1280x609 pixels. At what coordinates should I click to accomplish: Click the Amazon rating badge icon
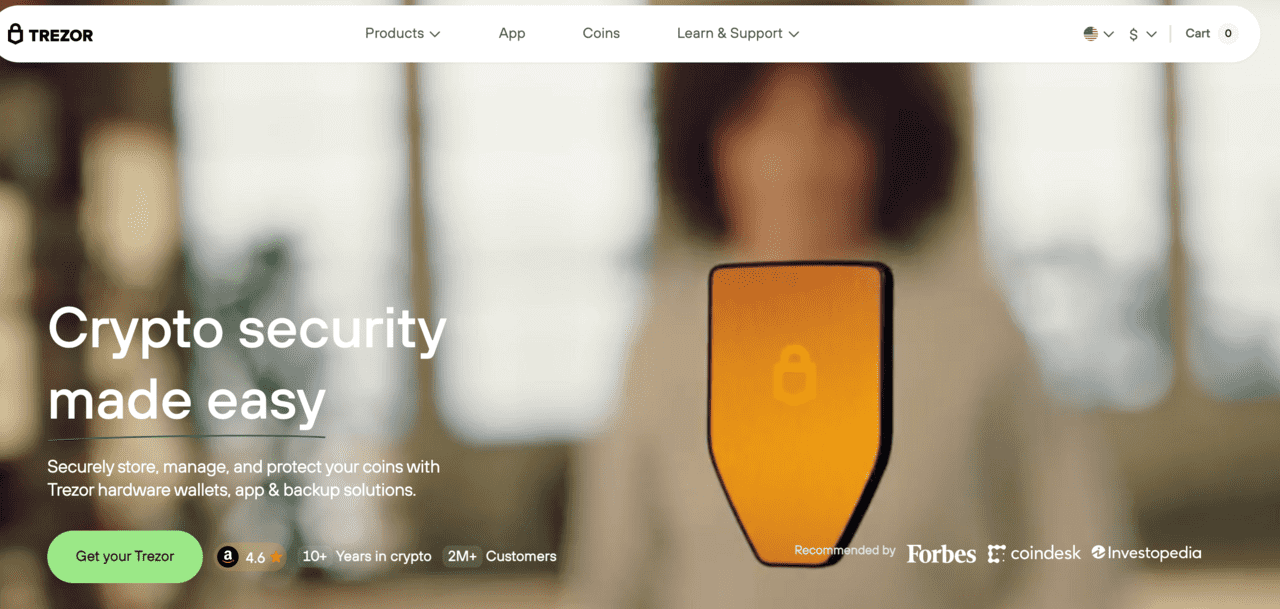click(228, 557)
